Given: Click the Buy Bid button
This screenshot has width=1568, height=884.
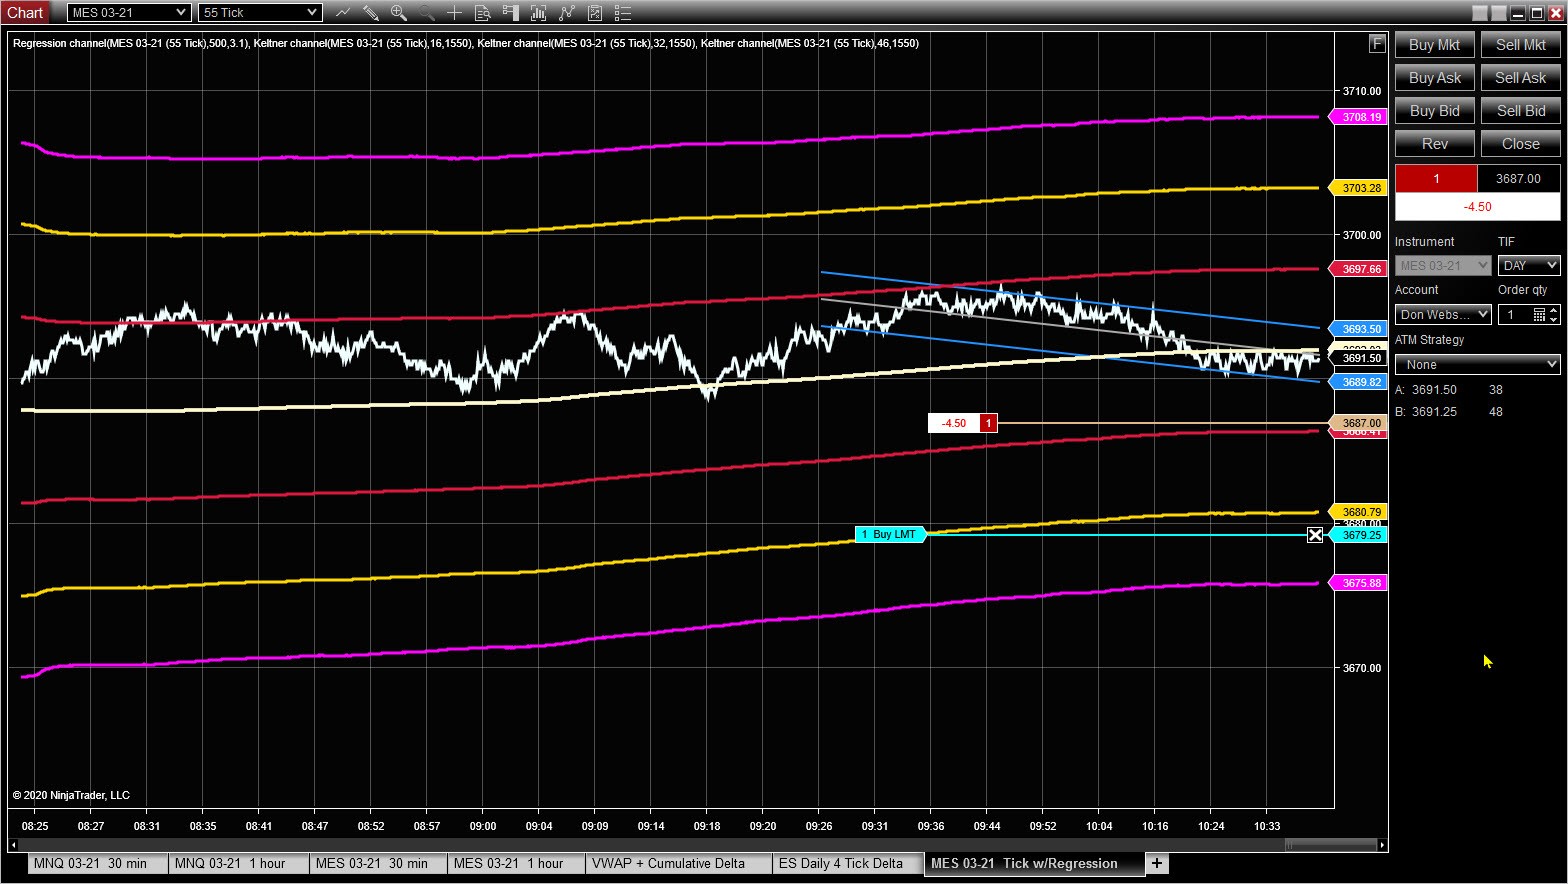Looking at the screenshot, I should pyautogui.click(x=1434, y=111).
